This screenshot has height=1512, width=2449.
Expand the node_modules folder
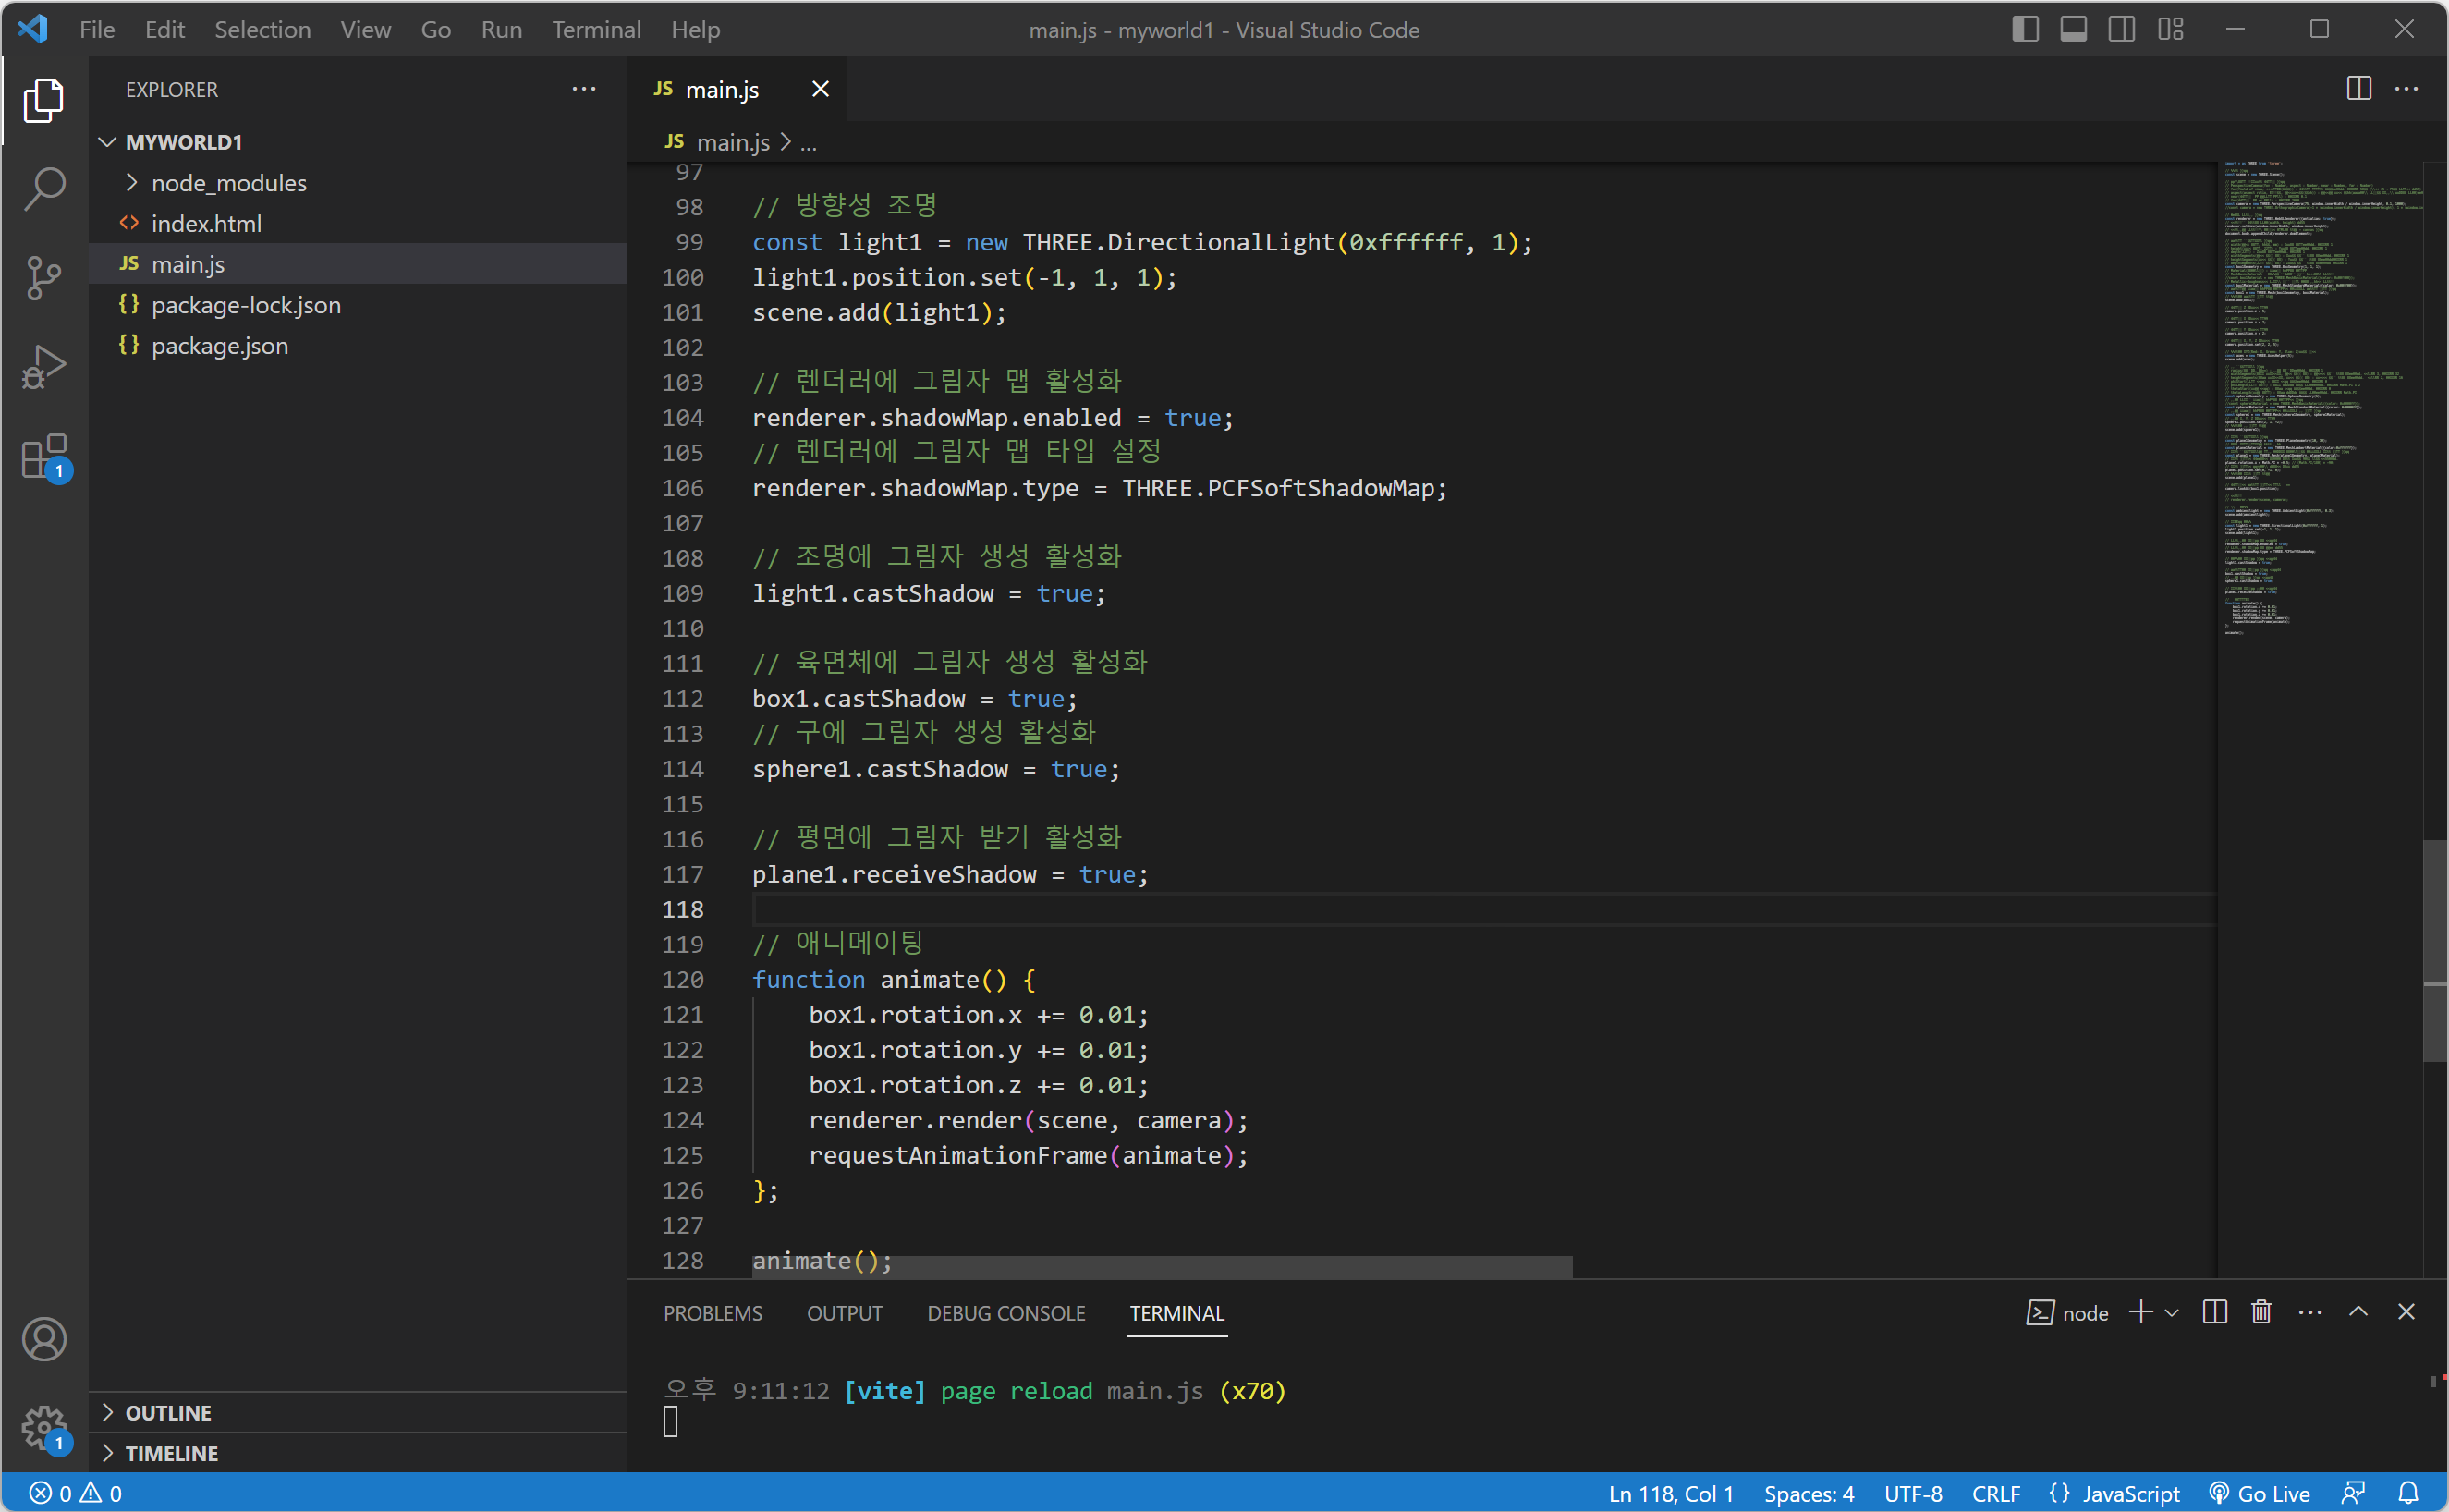228,183
